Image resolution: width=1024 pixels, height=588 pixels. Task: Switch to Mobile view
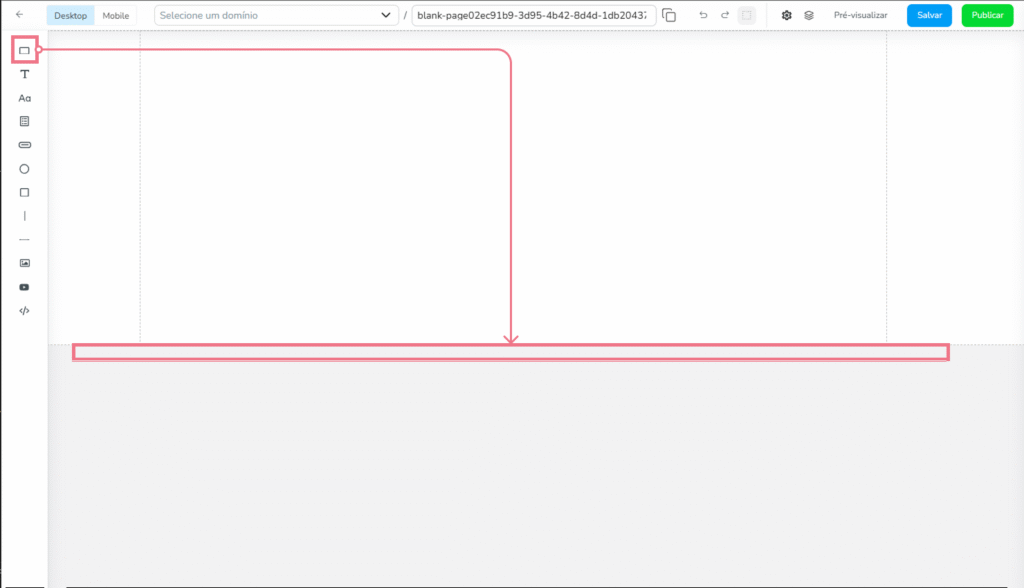[x=116, y=16]
